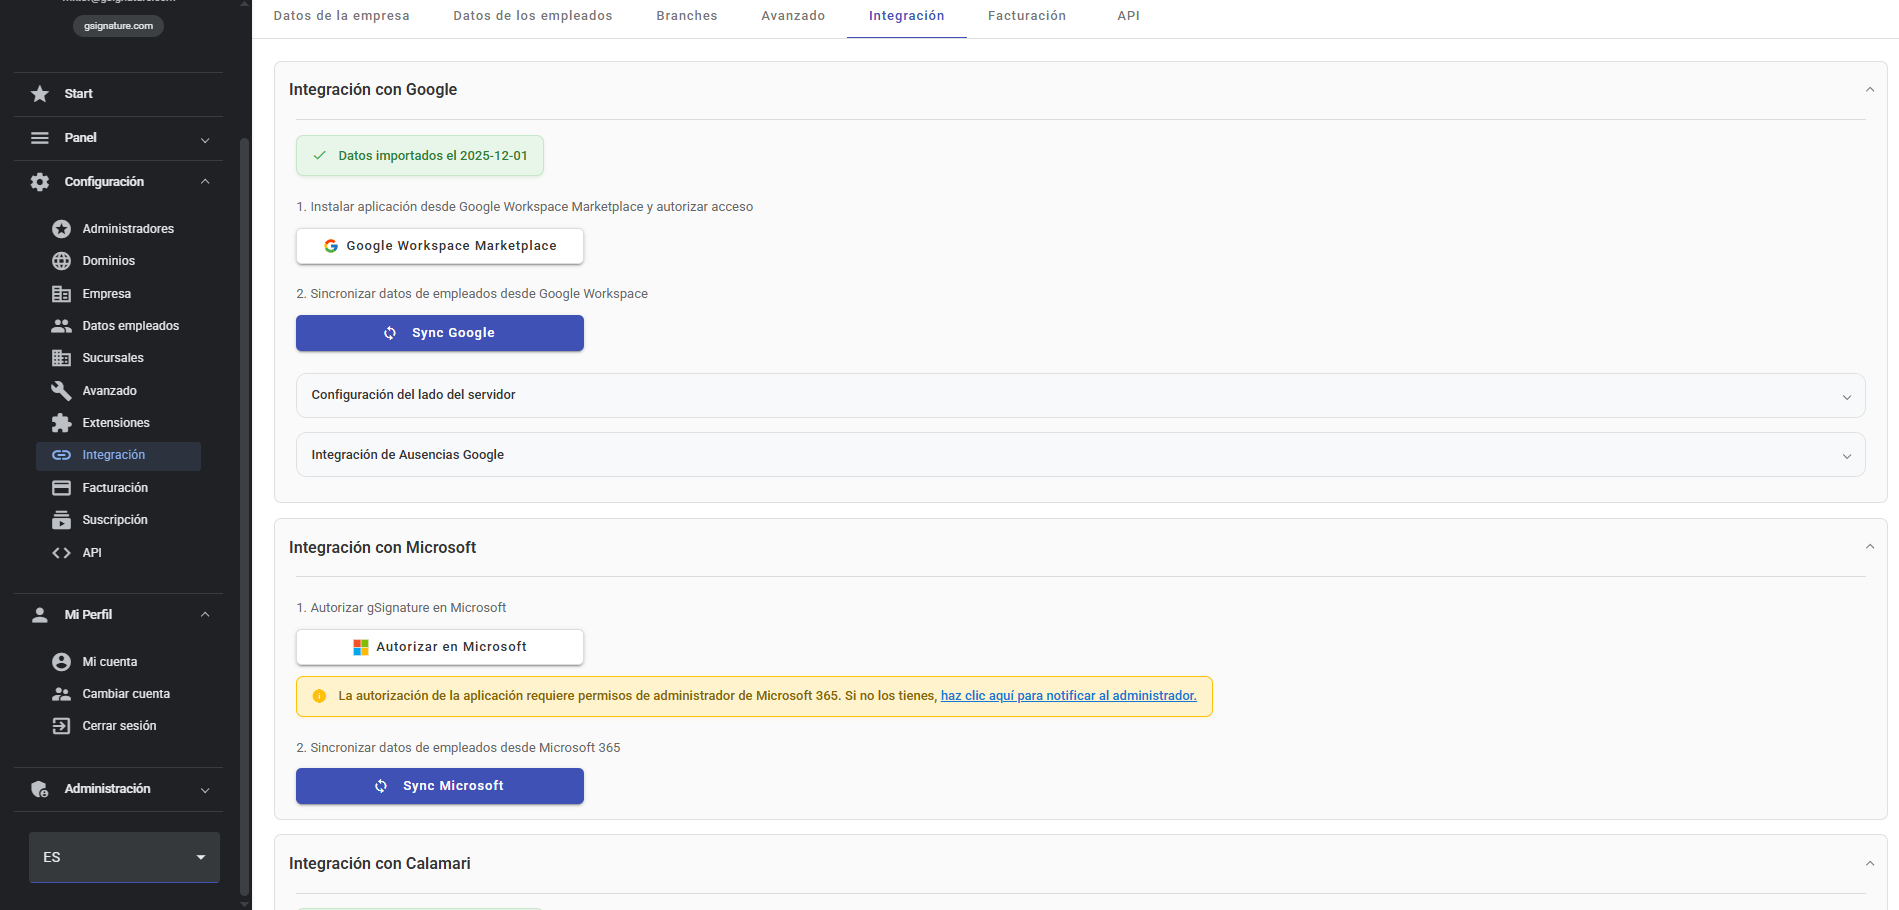Click the Extensiones puzzle piece icon
The image size is (1899, 910).
click(x=61, y=423)
